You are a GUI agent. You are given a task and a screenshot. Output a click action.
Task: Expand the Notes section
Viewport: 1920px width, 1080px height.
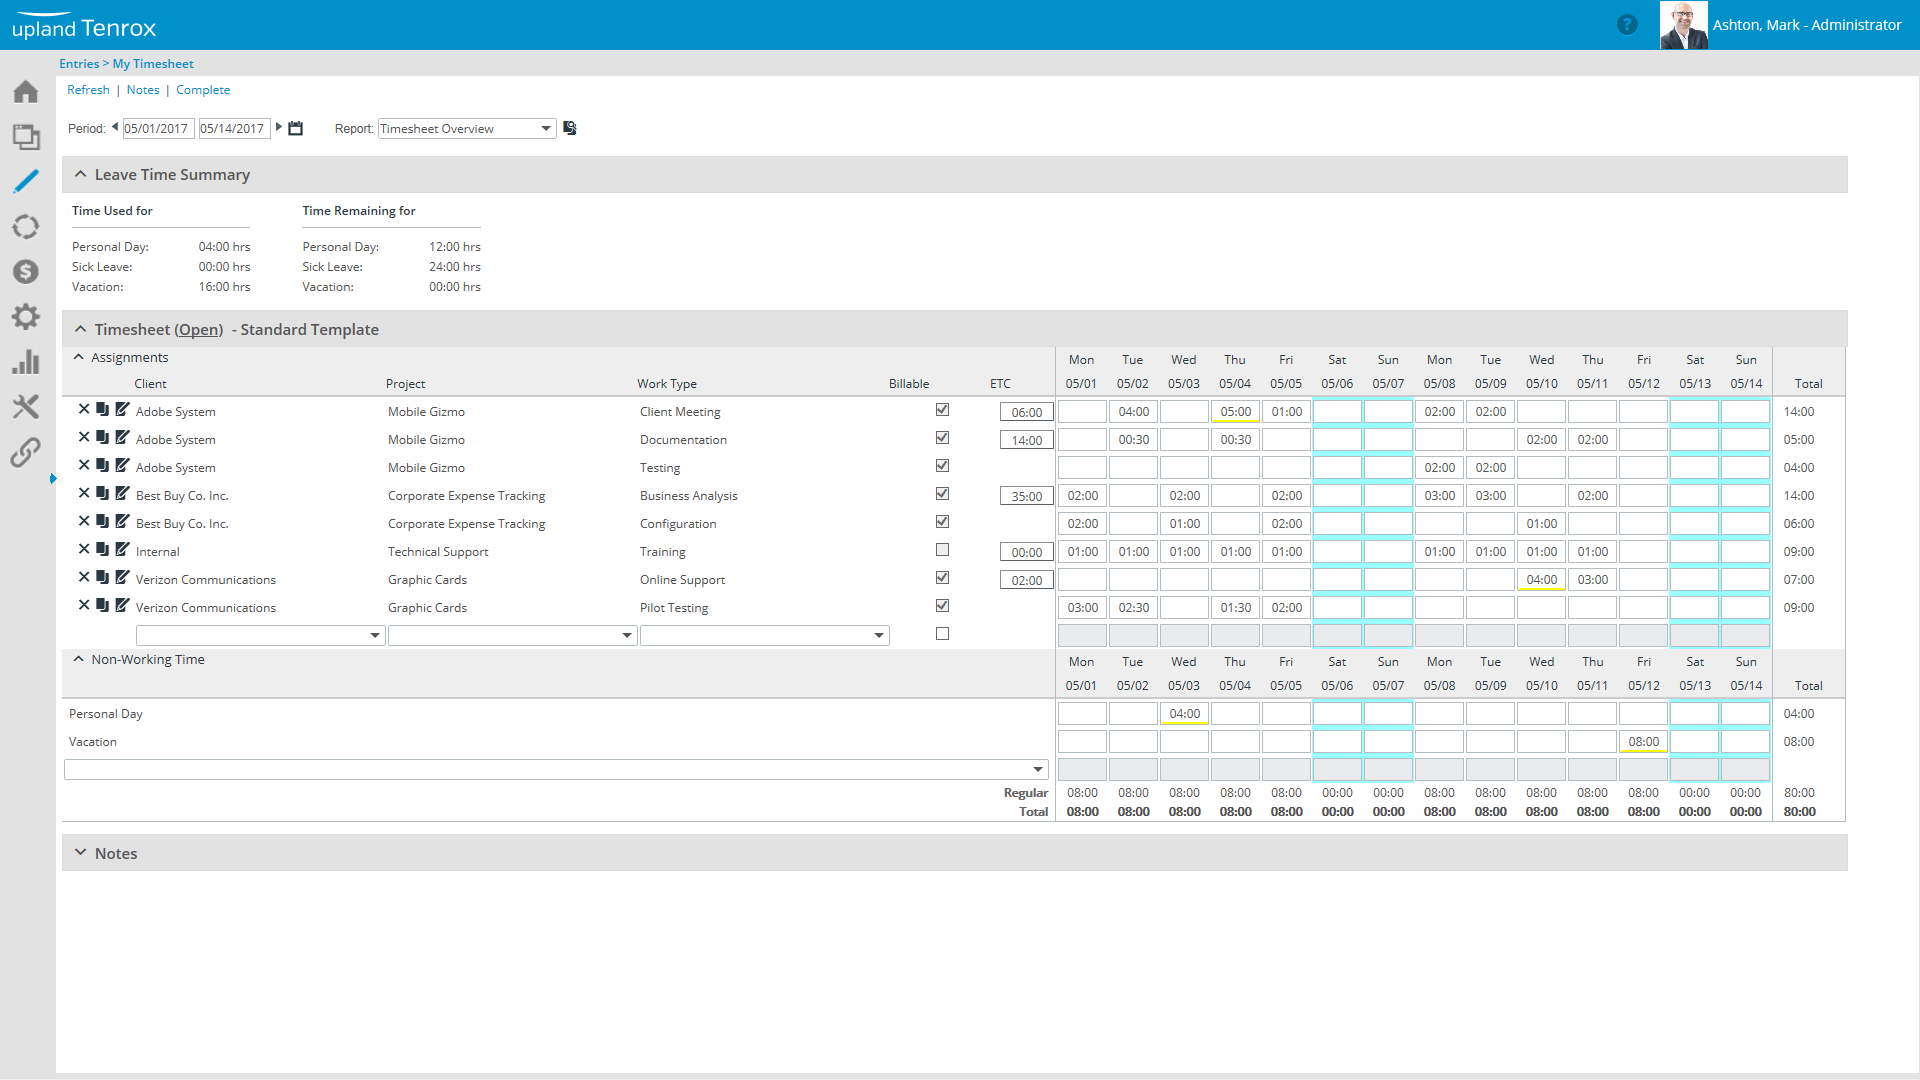pyautogui.click(x=80, y=853)
